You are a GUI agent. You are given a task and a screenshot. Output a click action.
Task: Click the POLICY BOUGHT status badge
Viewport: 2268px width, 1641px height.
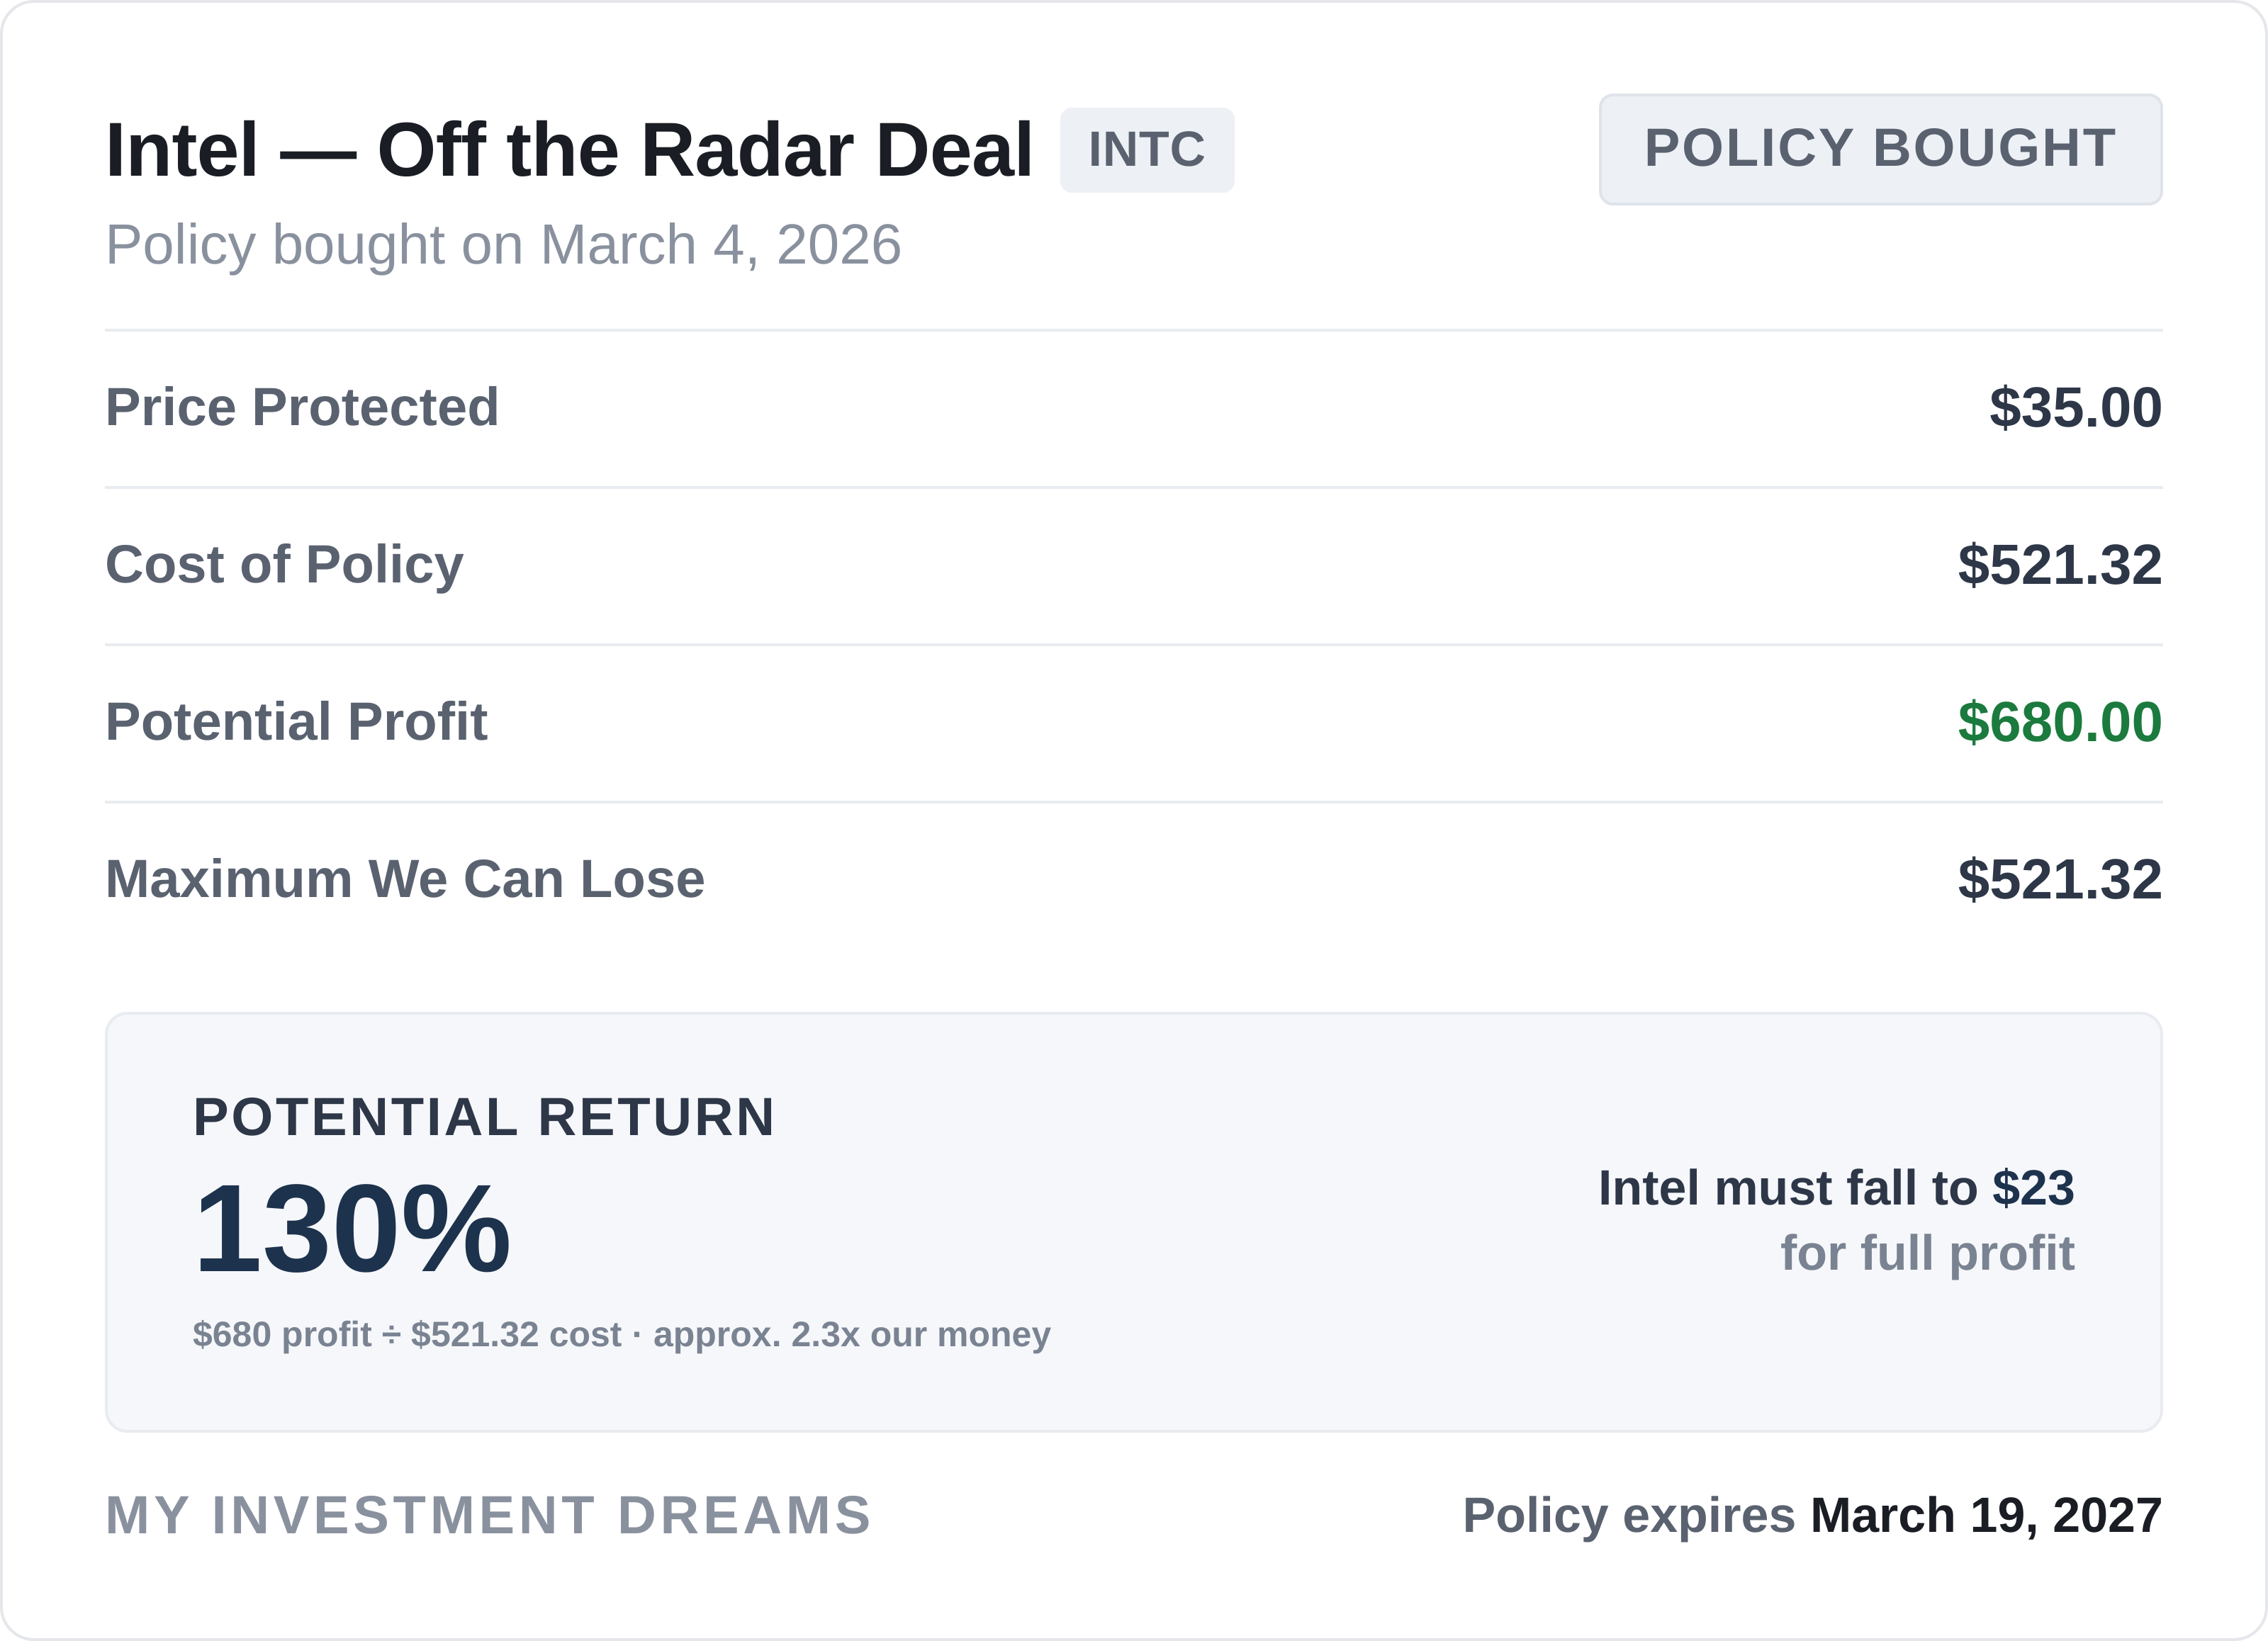pyautogui.click(x=1880, y=150)
